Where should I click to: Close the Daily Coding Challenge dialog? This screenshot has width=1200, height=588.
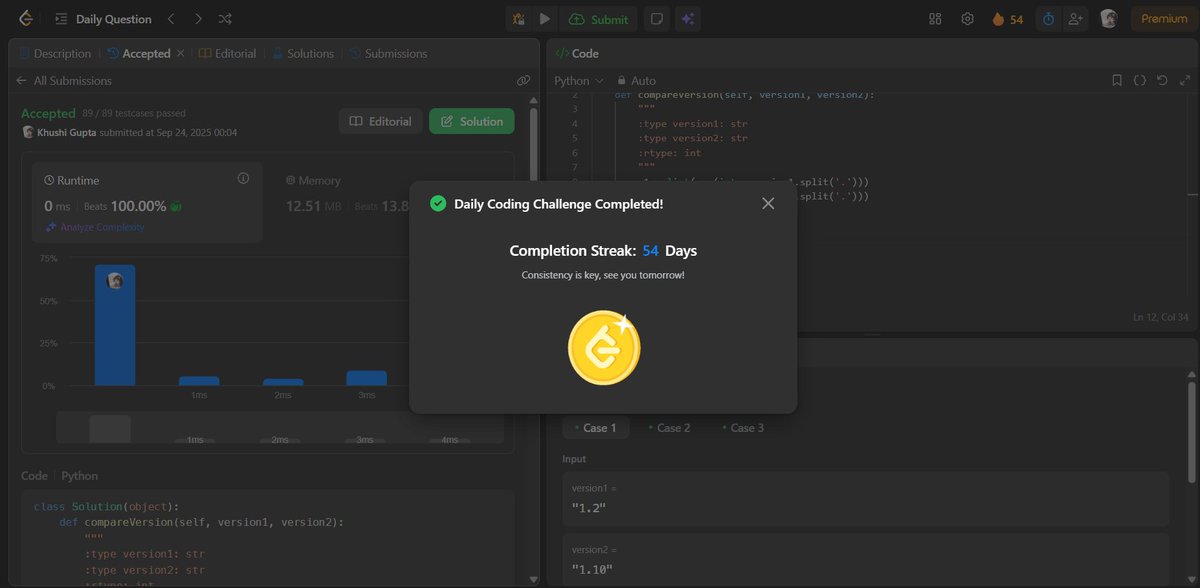coord(768,203)
